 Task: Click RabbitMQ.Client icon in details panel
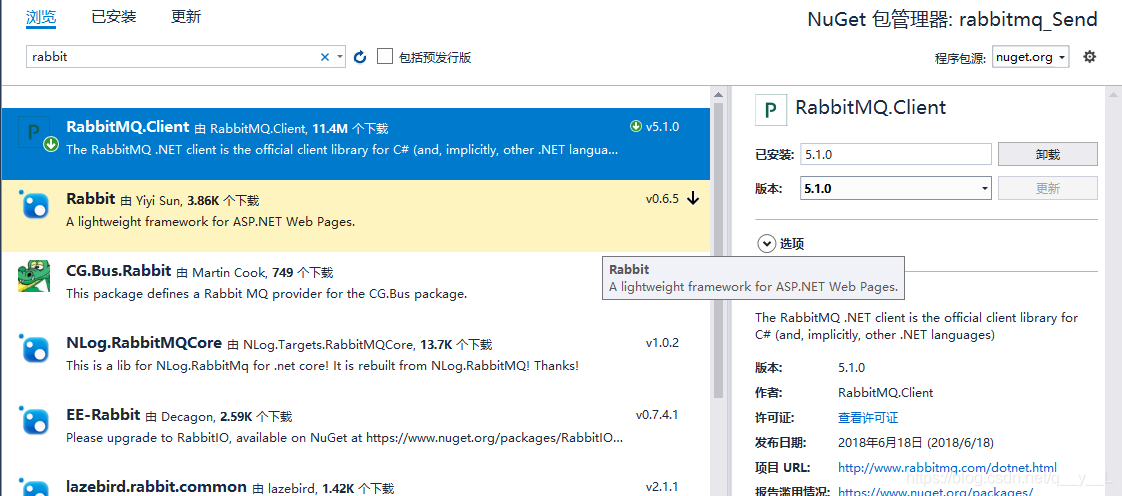pyautogui.click(x=771, y=110)
